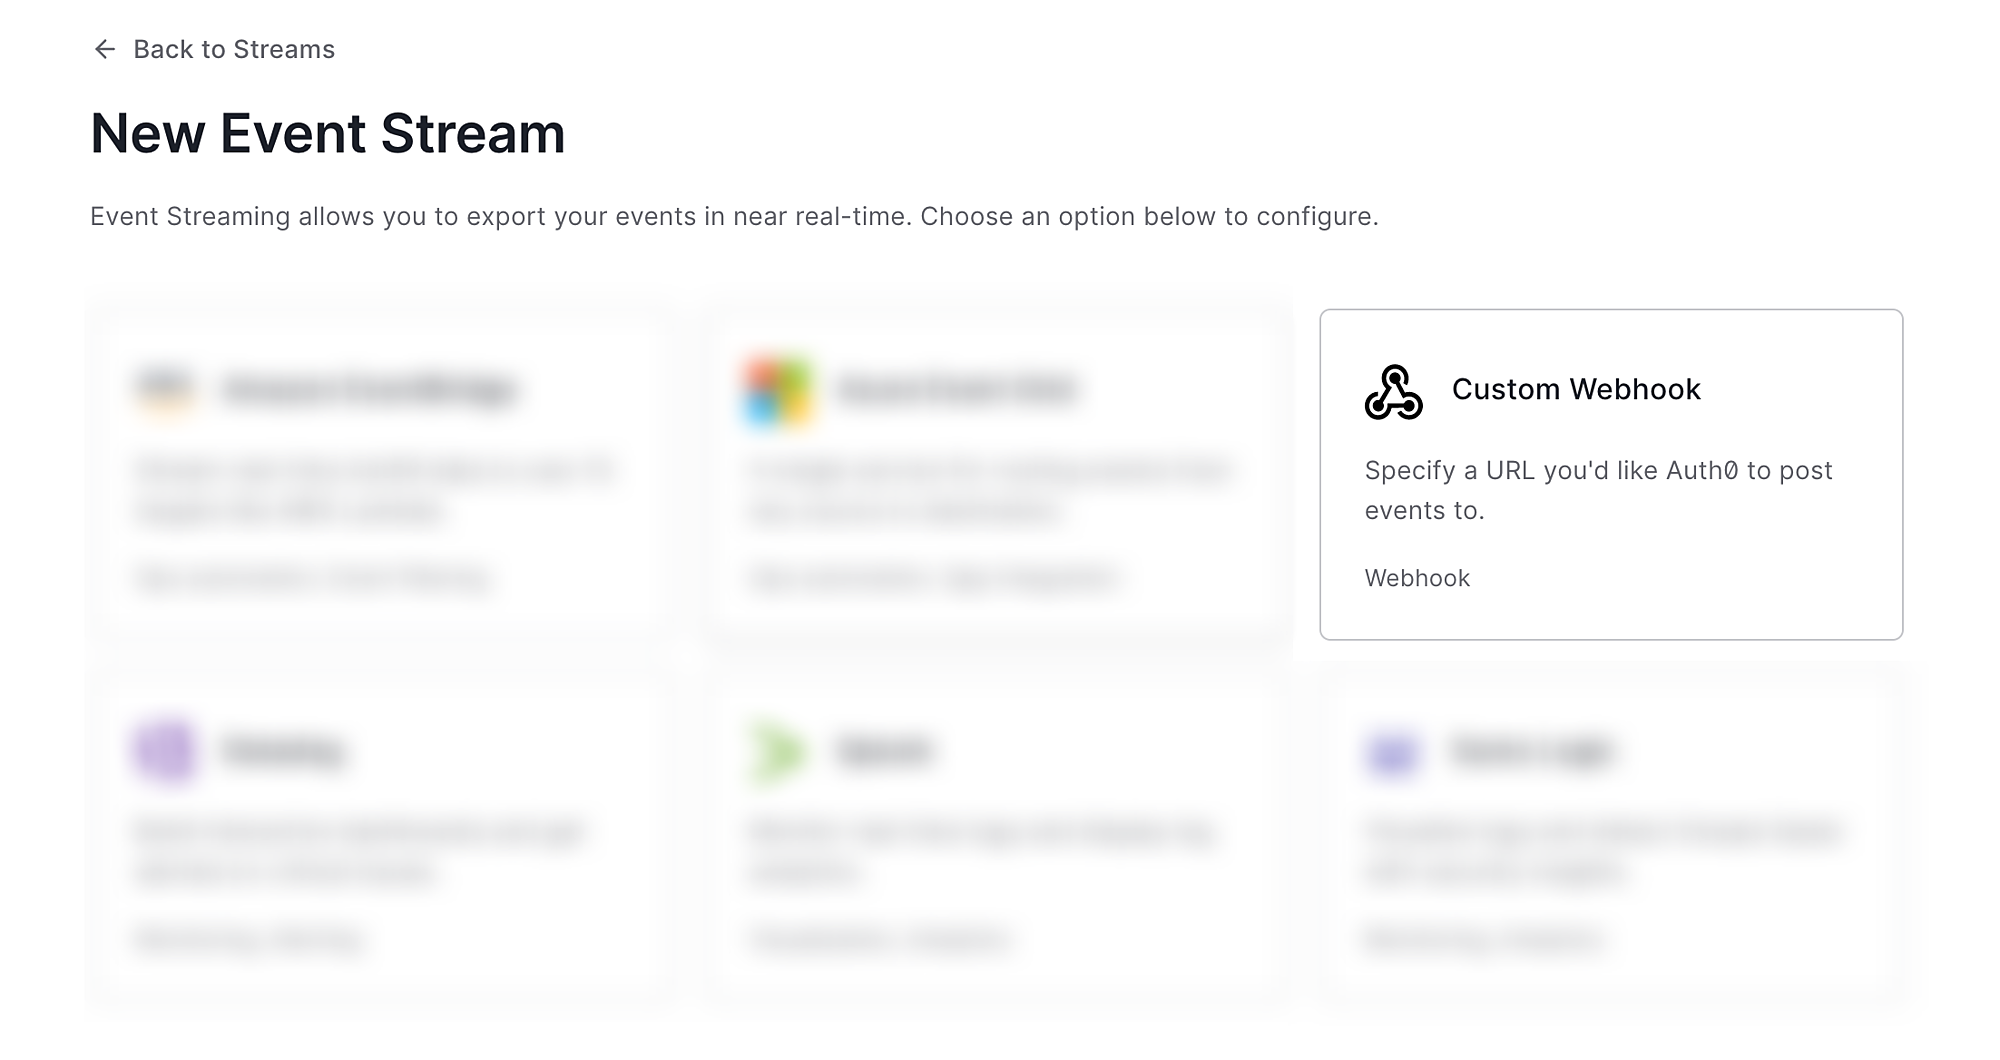The width and height of the screenshot is (2000, 1060).
Task: Open the Back to Streams link
Action: coord(234,48)
